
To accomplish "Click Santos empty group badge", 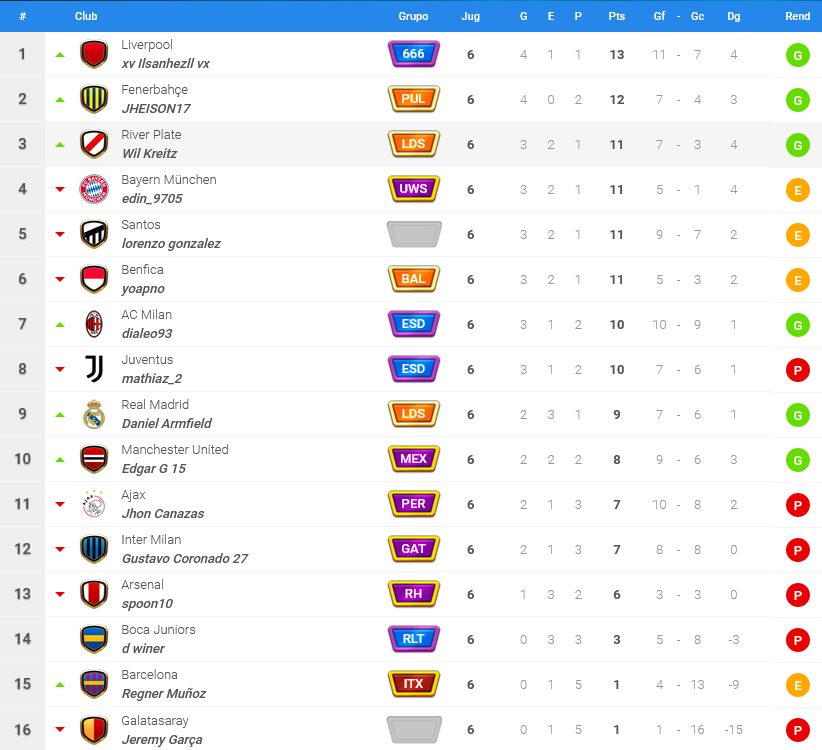I will pos(414,234).
